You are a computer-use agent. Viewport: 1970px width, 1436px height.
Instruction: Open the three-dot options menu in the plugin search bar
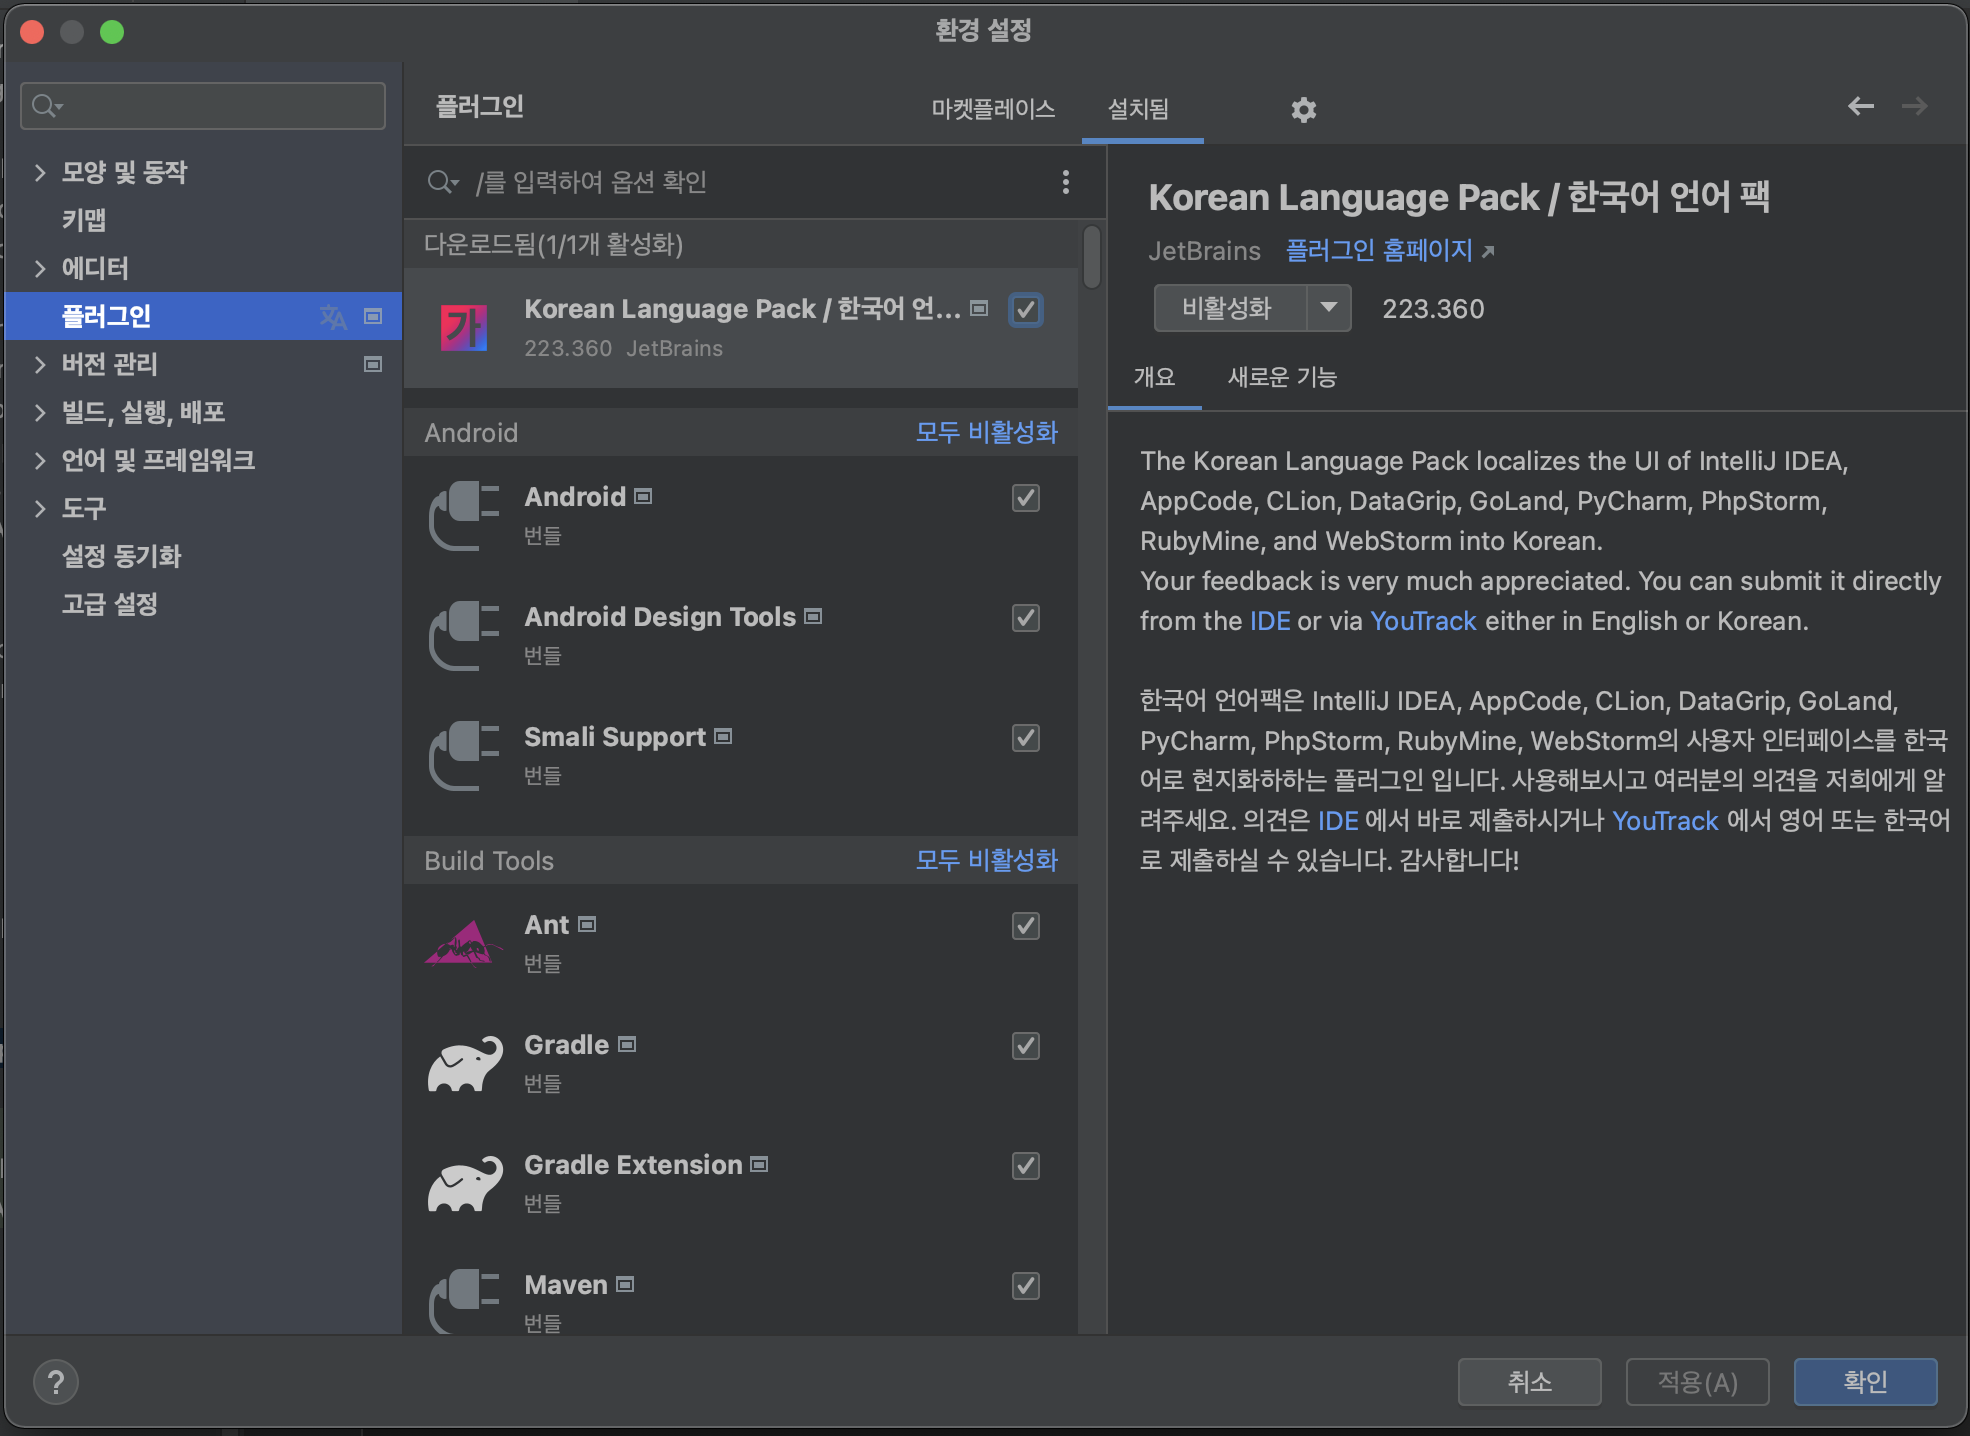click(x=1065, y=182)
